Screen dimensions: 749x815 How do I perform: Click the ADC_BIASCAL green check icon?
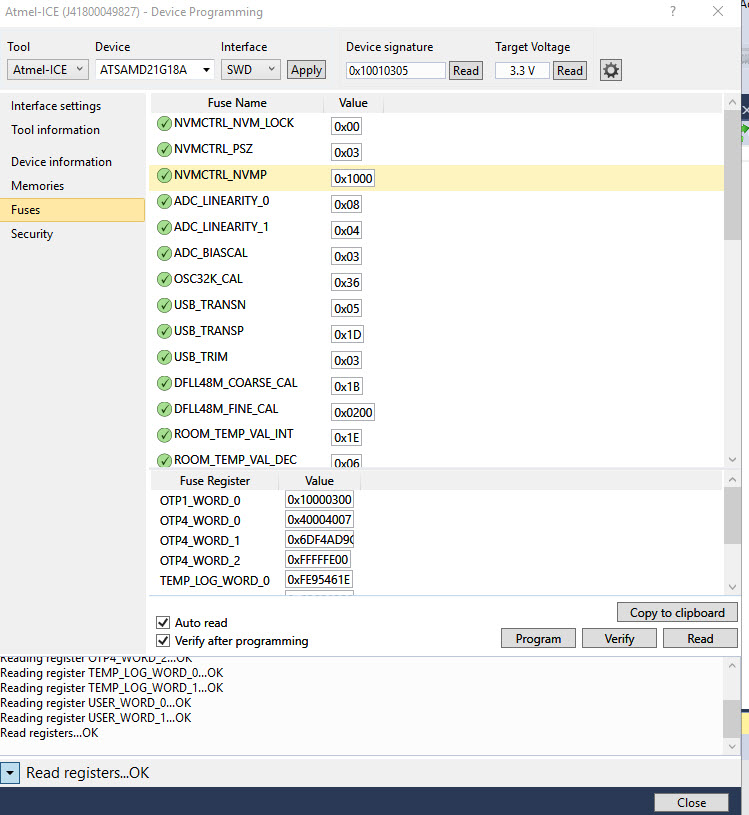click(x=164, y=254)
